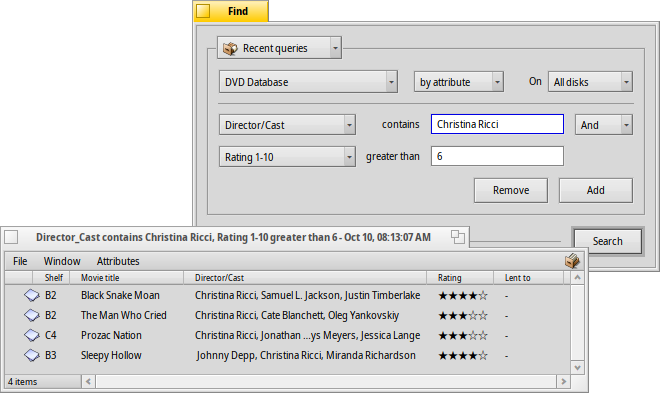660x393 pixels.
Task: Click the horizontal scrollbar track in results
Action: point(326,382)
